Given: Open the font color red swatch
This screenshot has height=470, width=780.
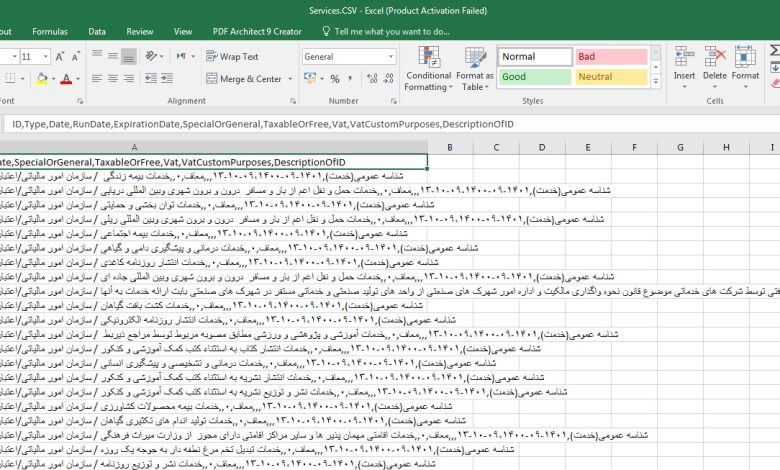Looking at the screenshot, I should (68, 79).
